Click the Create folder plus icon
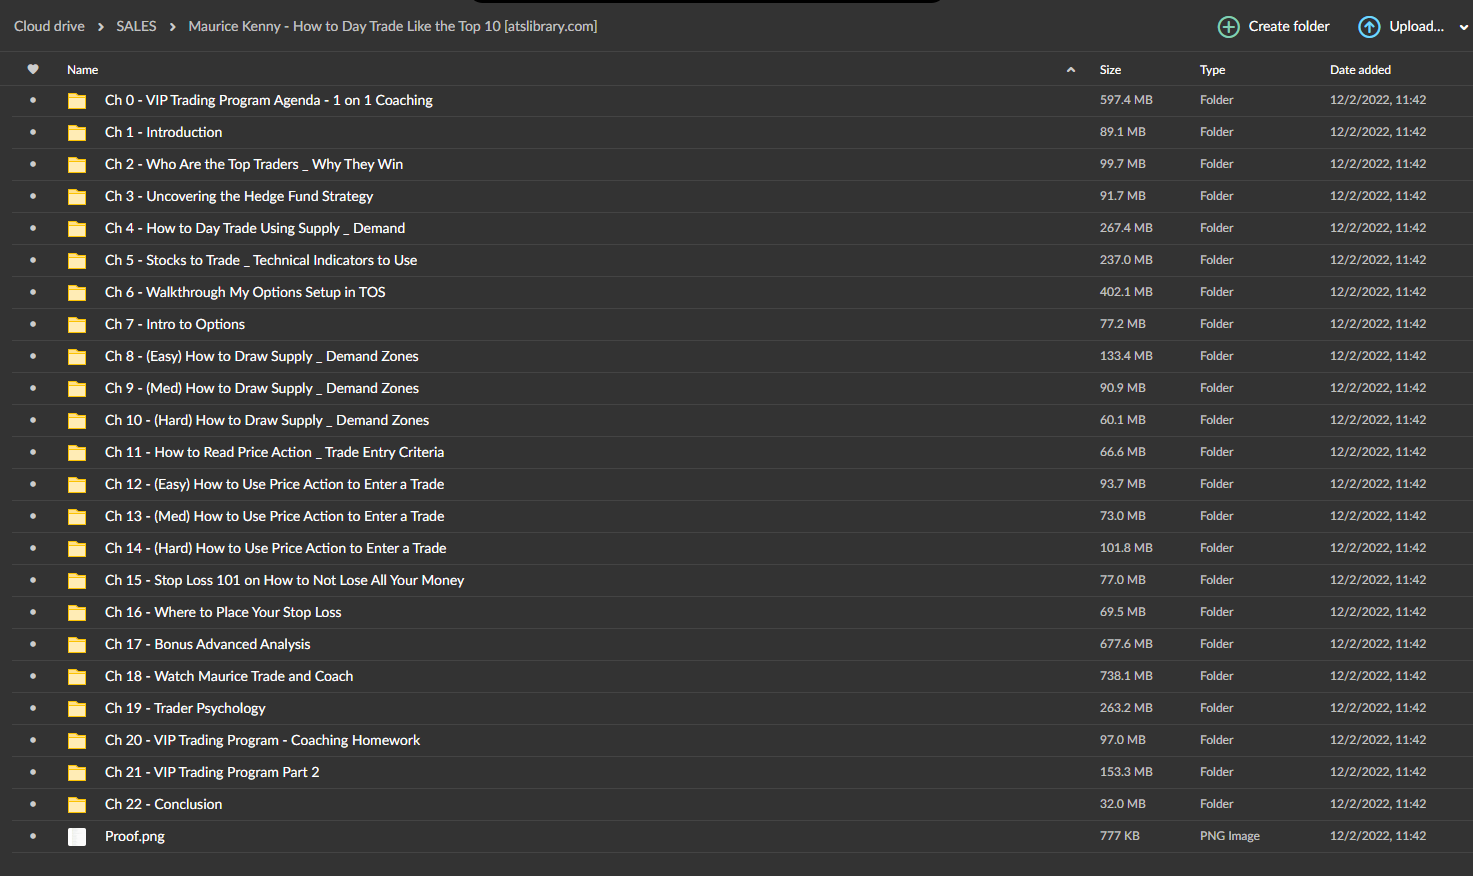Screen dimensions: 1473x876 click(1228, 27)
